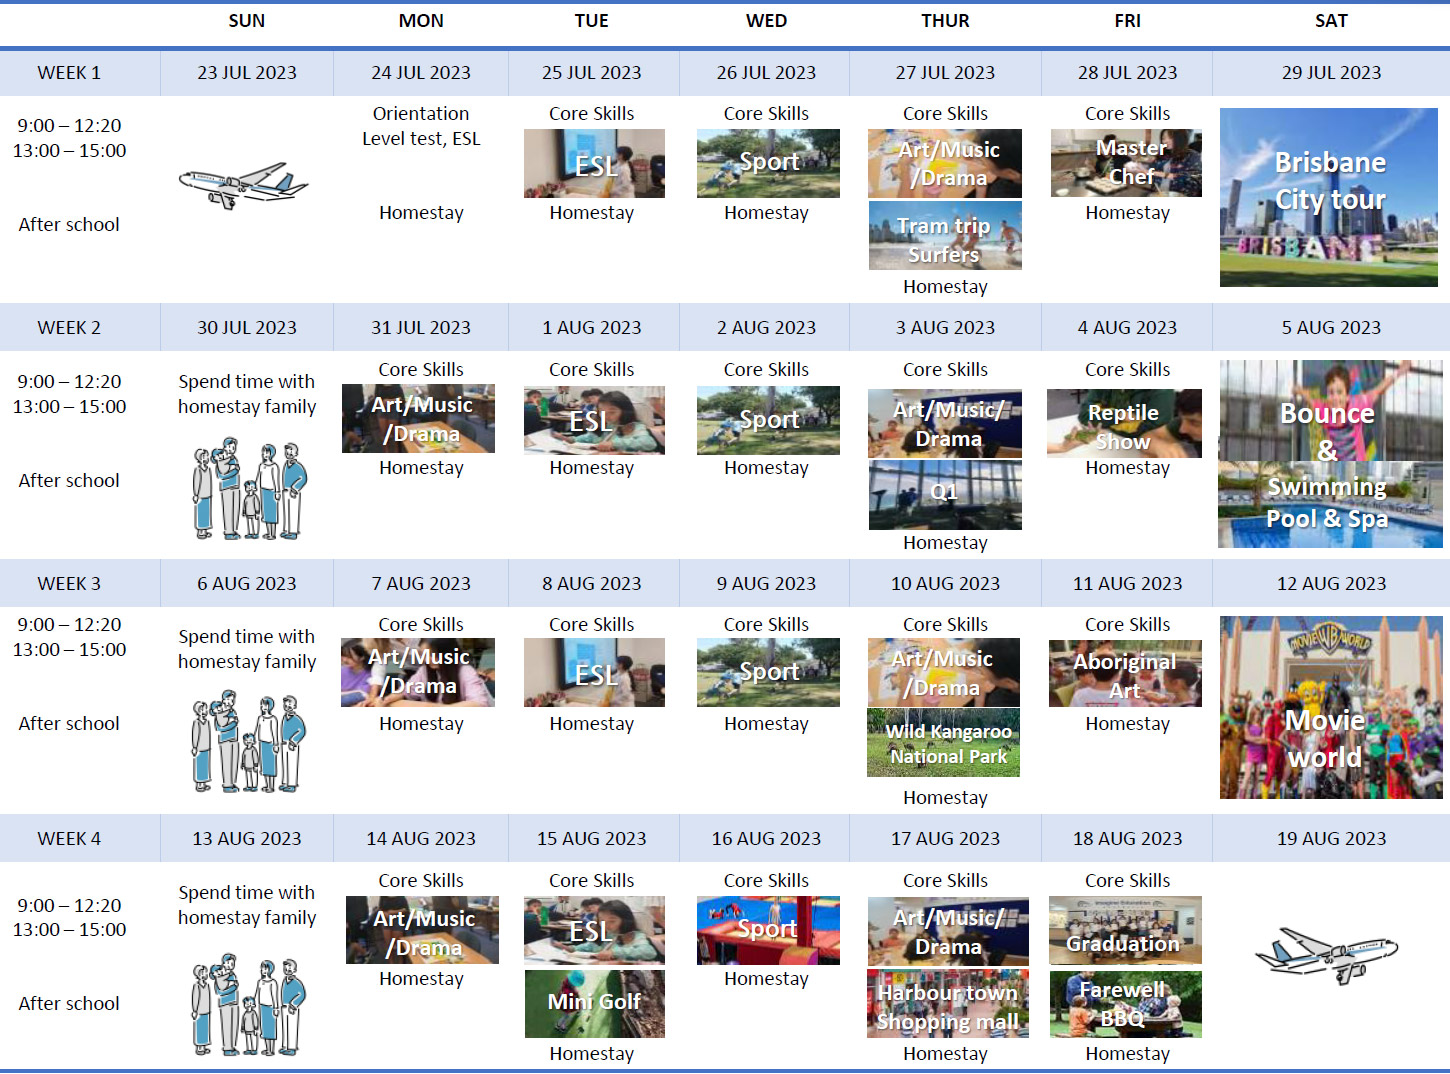The width and height of the screenshot is (1450, 1074).
Task: Click the SAT column header
Action: [x=1331, y=21]
